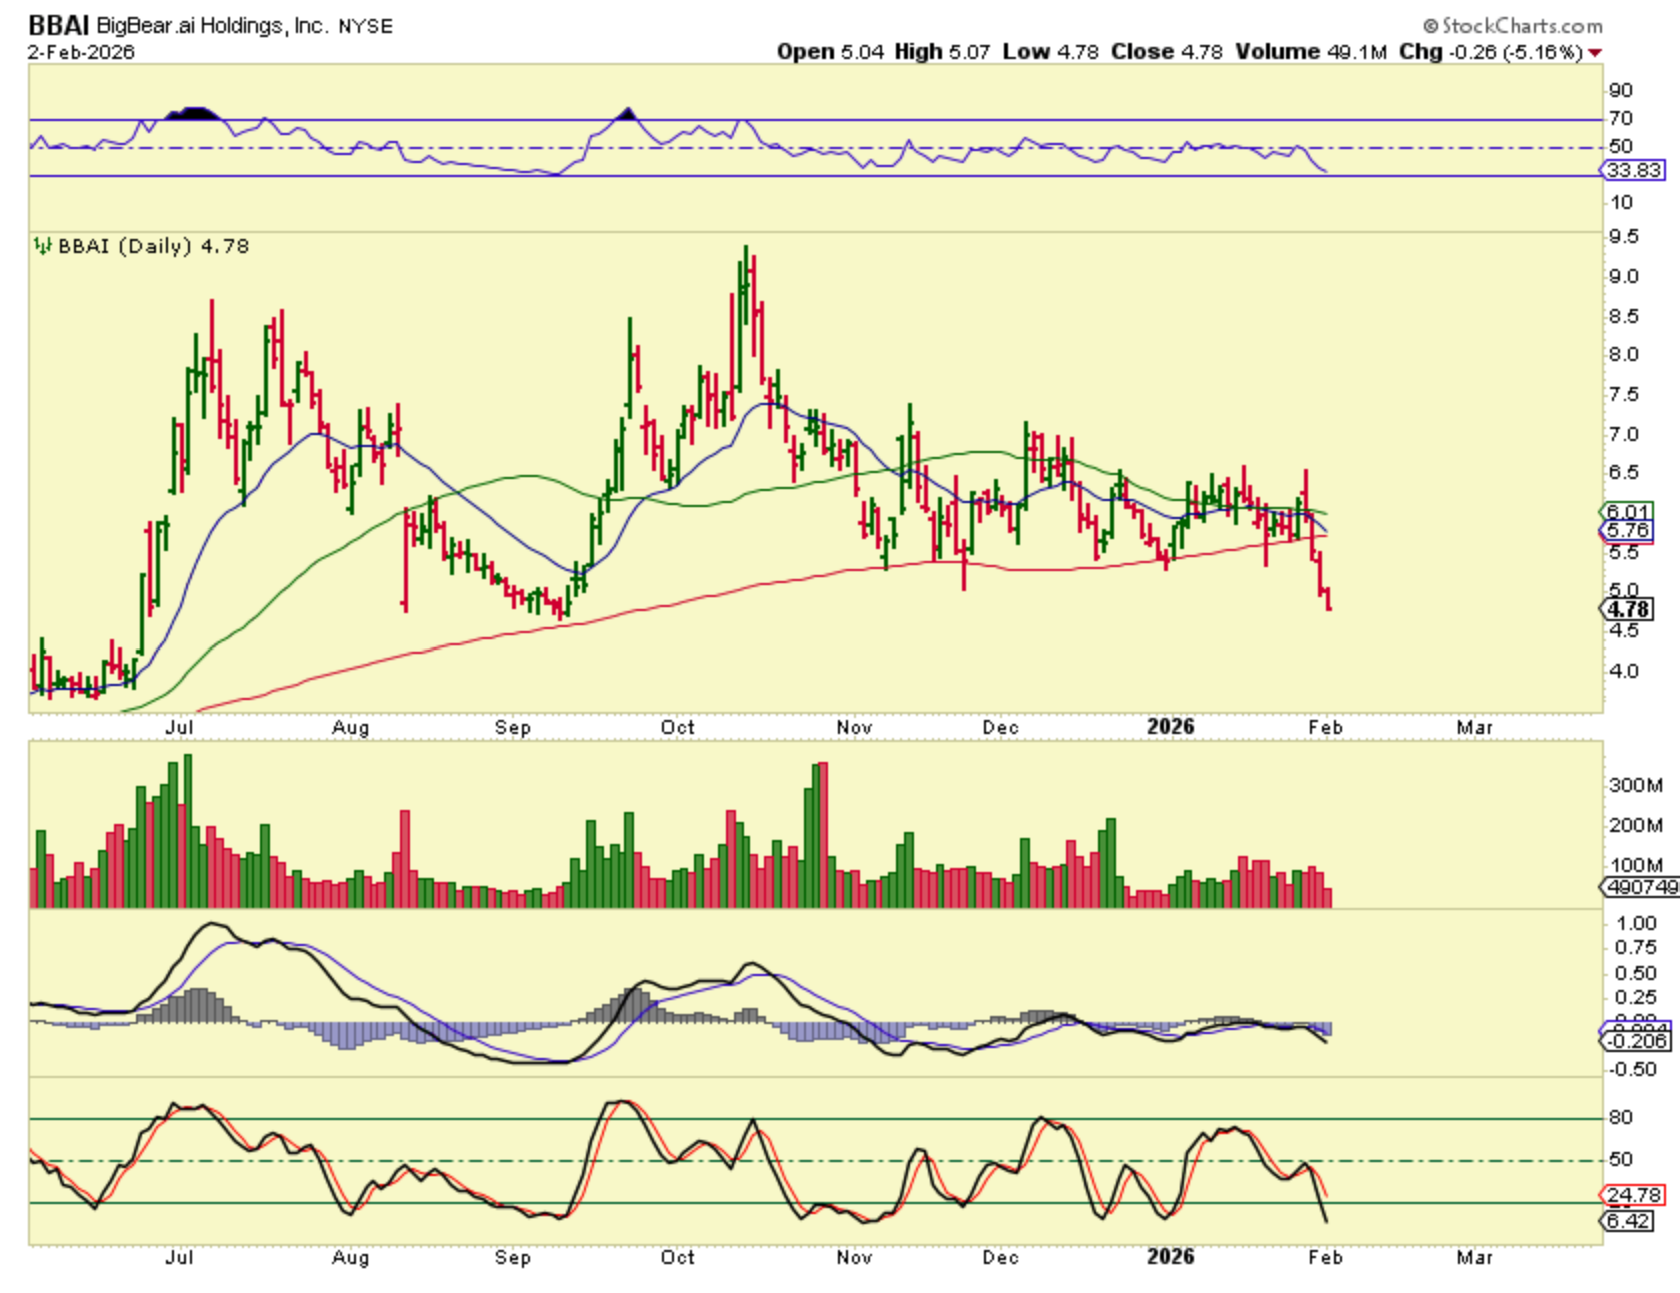Screen dimensions: 1680x1293
Task: Click the 7.5 price axis label
Action: click(1624, 394)
